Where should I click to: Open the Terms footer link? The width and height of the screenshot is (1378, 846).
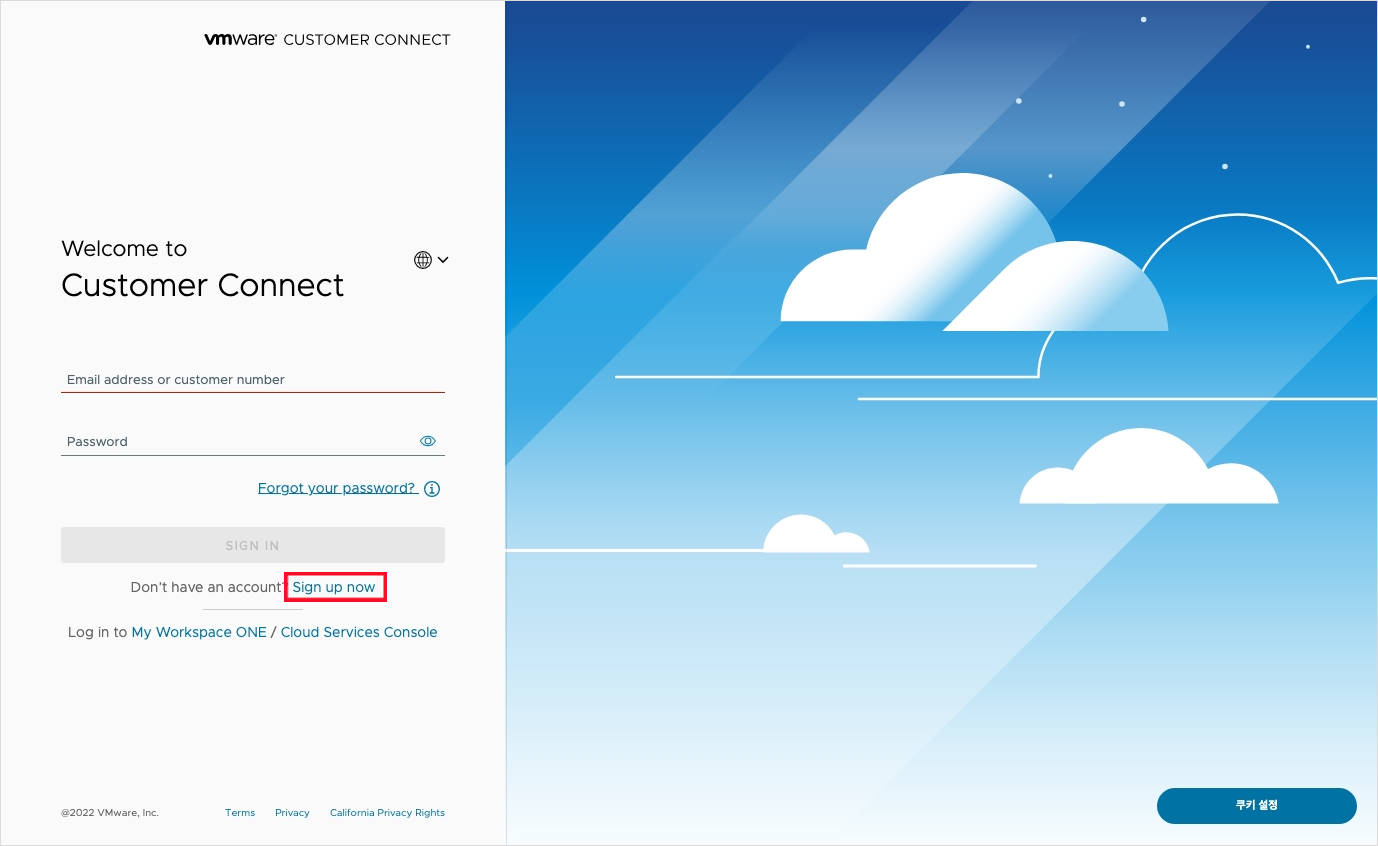pyautogui.click(x=240, y=813)
